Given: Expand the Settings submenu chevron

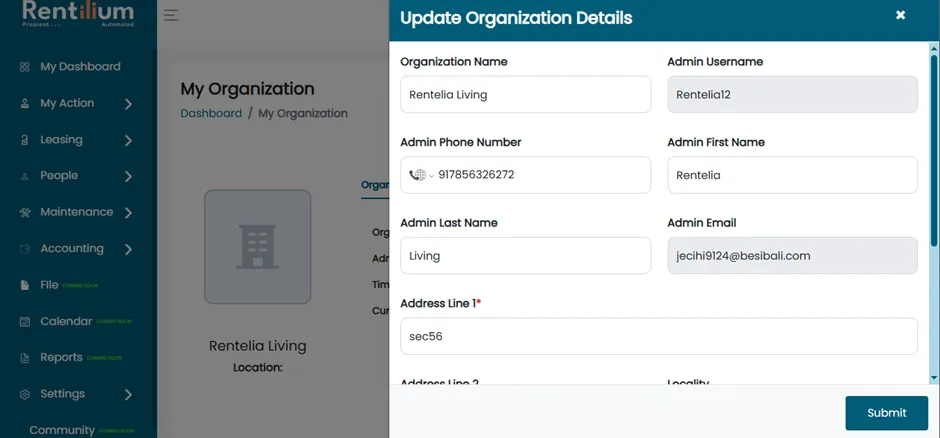Looking at the screenshot, I should 128,395.
